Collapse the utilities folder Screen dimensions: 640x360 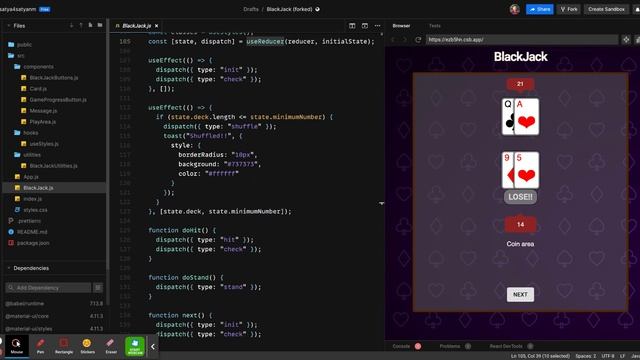tap(32, 155)
